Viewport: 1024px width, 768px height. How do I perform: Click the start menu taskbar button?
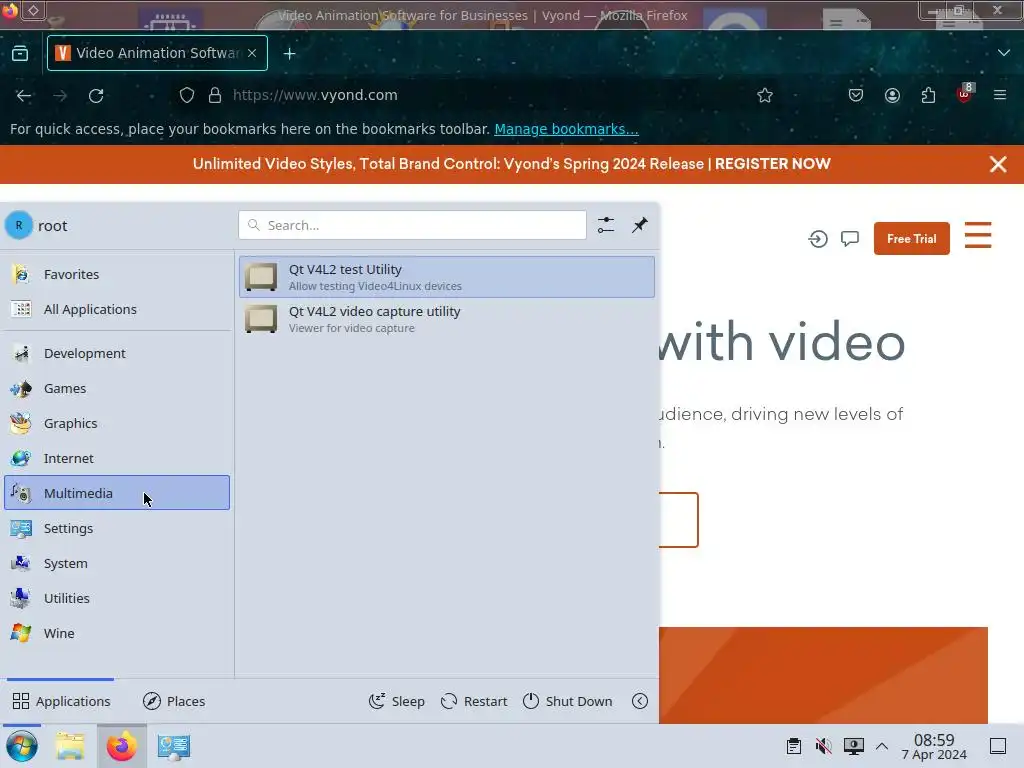coord(22,746)
